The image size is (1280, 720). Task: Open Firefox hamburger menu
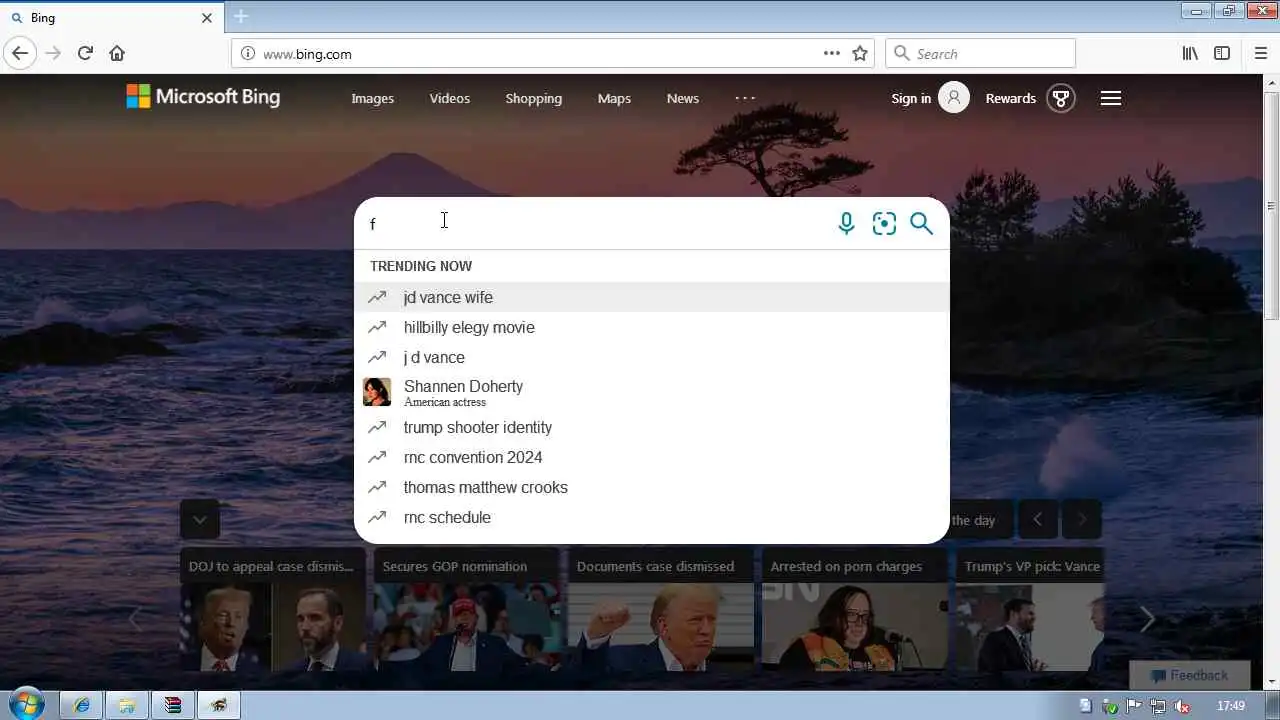click(1260, 53)
